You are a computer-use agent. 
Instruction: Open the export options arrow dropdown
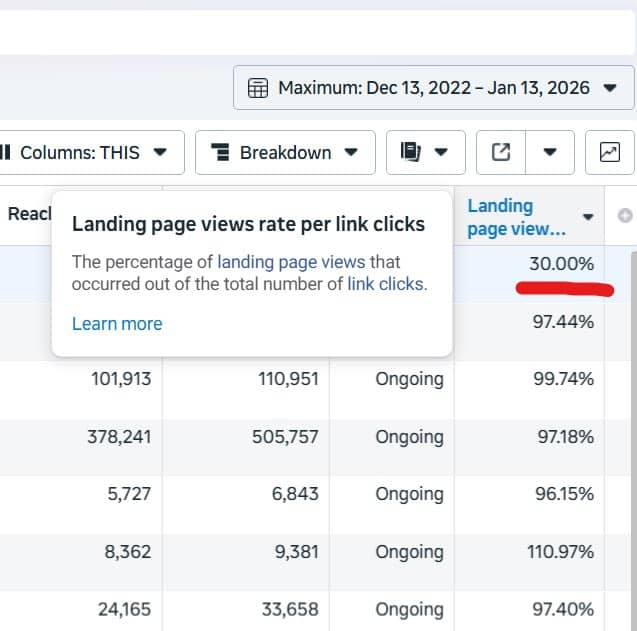[549, 153]
